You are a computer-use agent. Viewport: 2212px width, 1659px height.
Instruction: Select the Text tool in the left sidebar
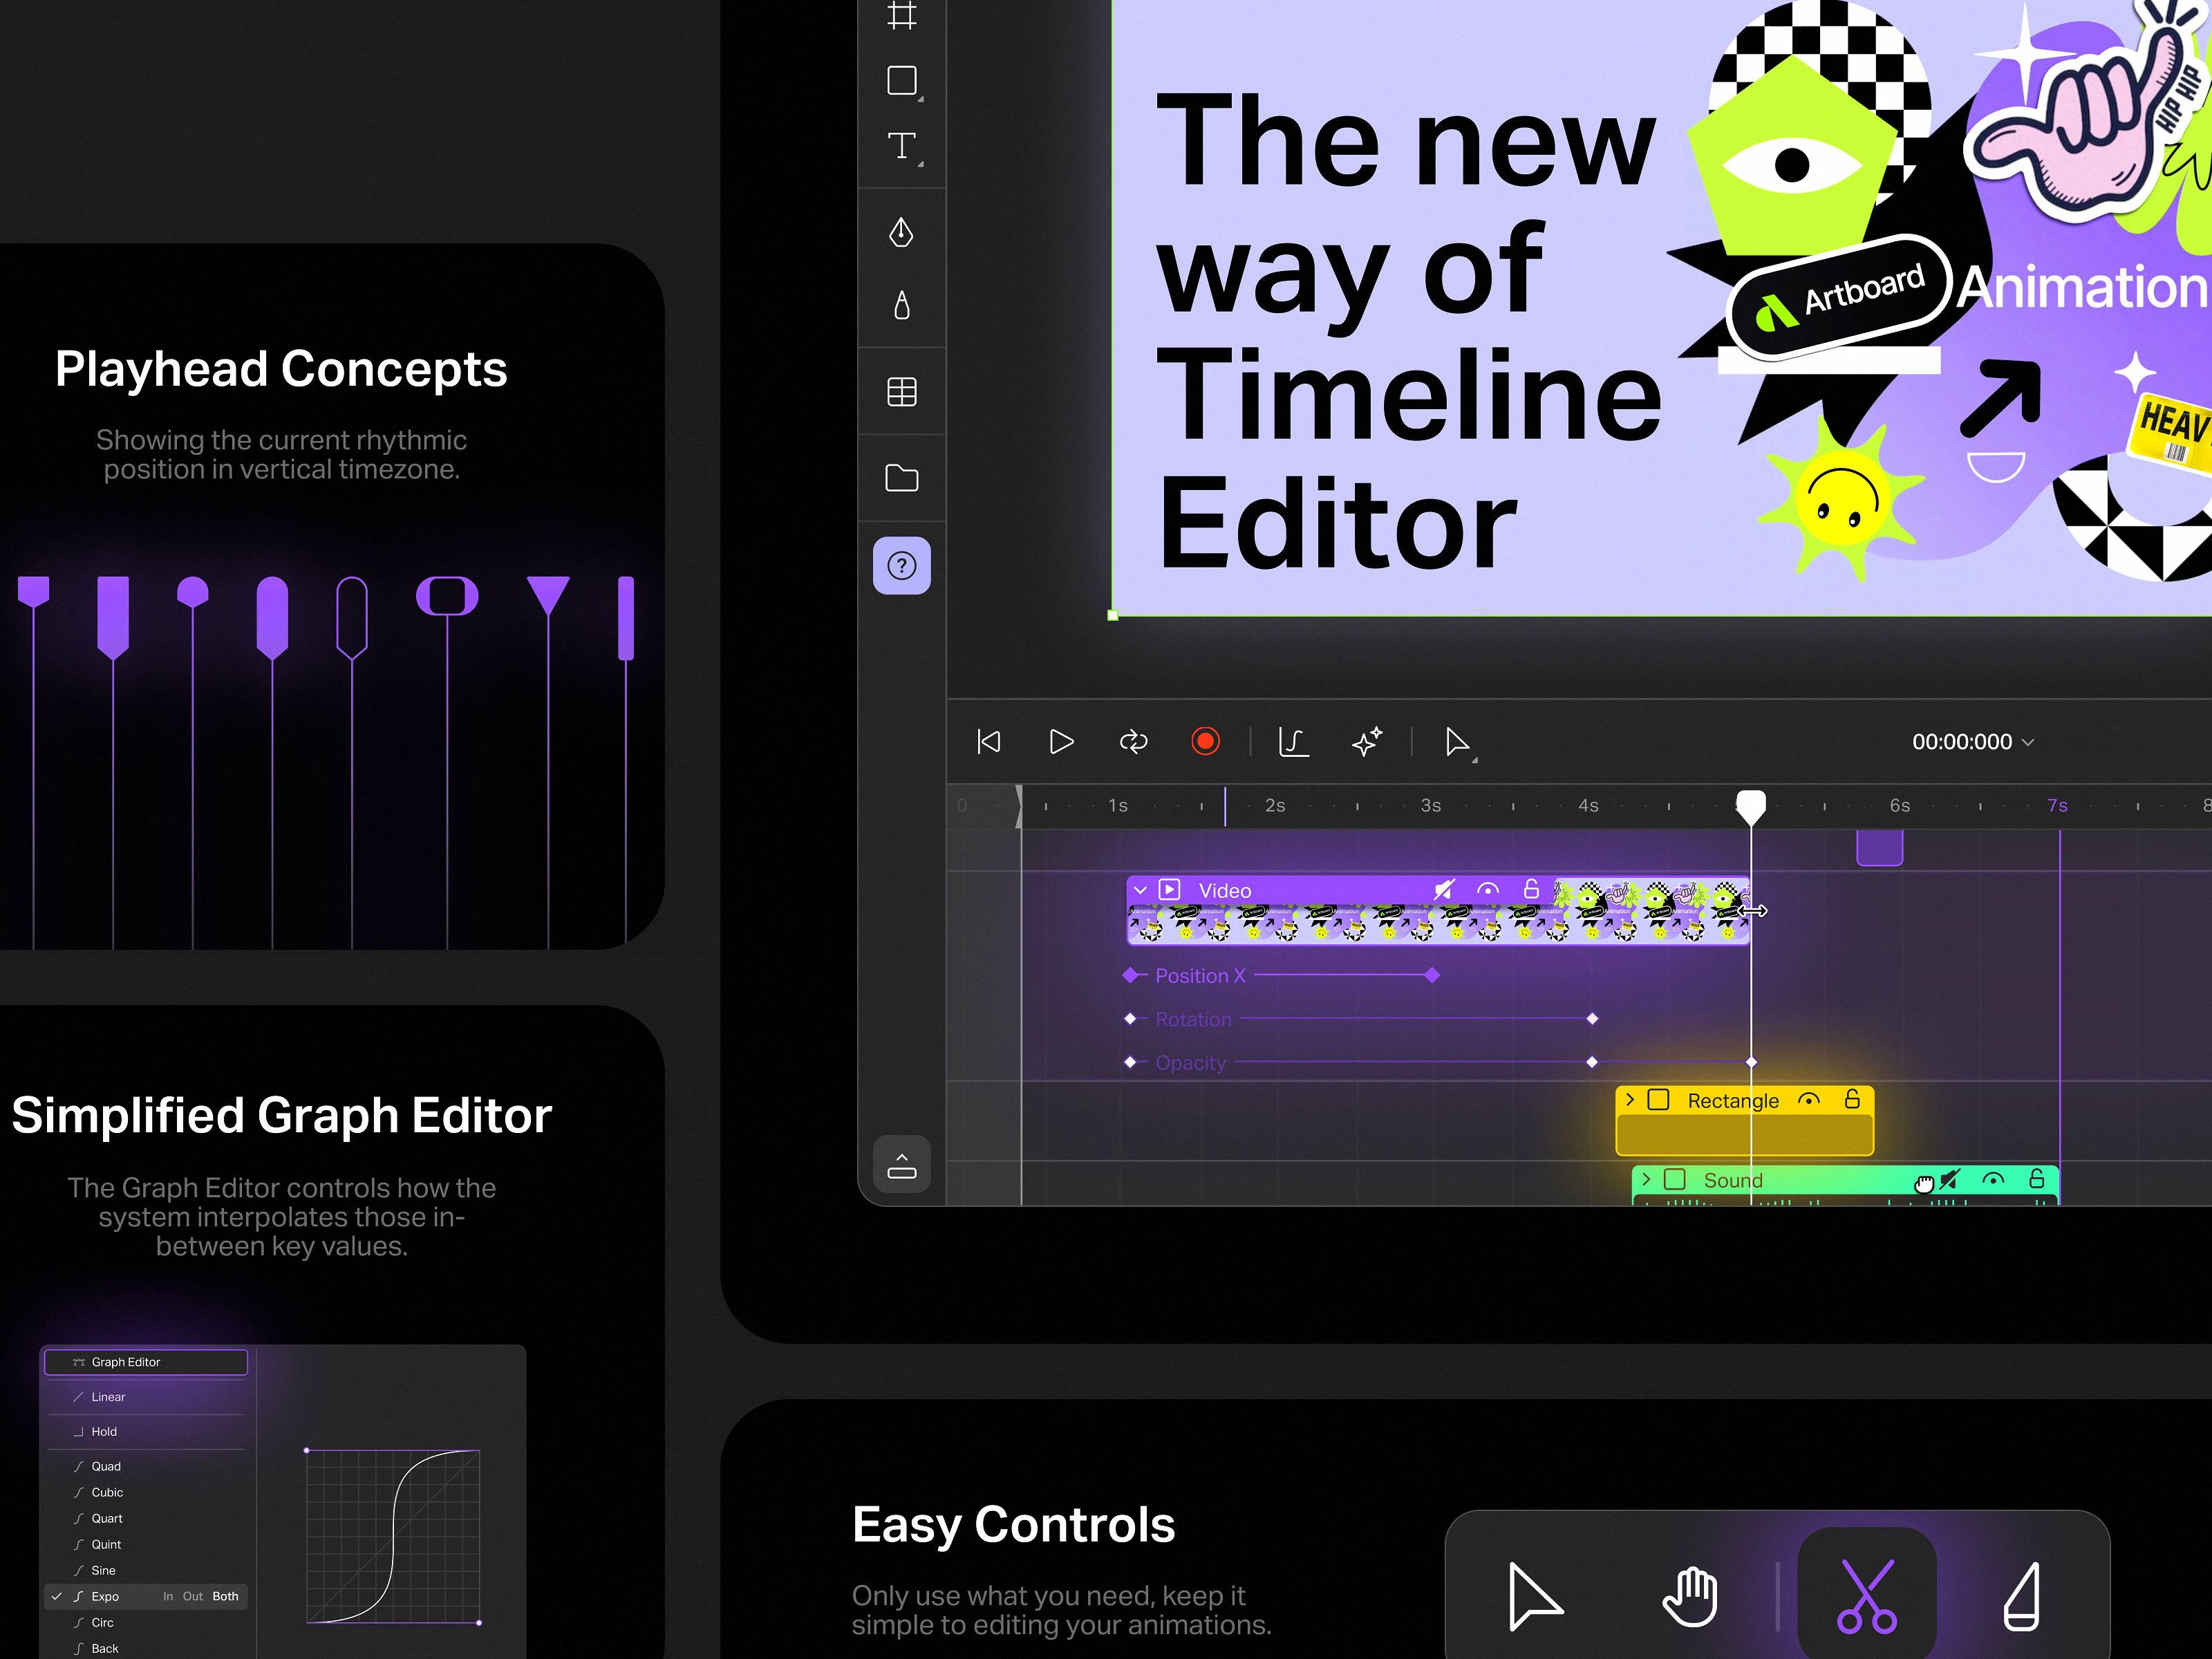[x=901, y=145]
